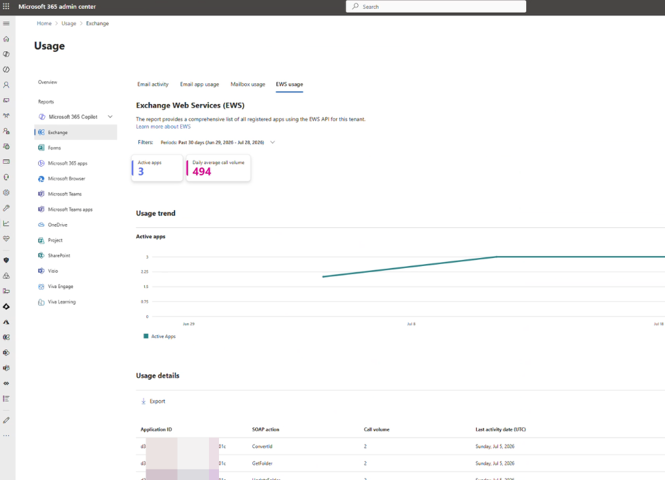
Task: Open the Microsoft Browser report icon
Action: (41, 179)
